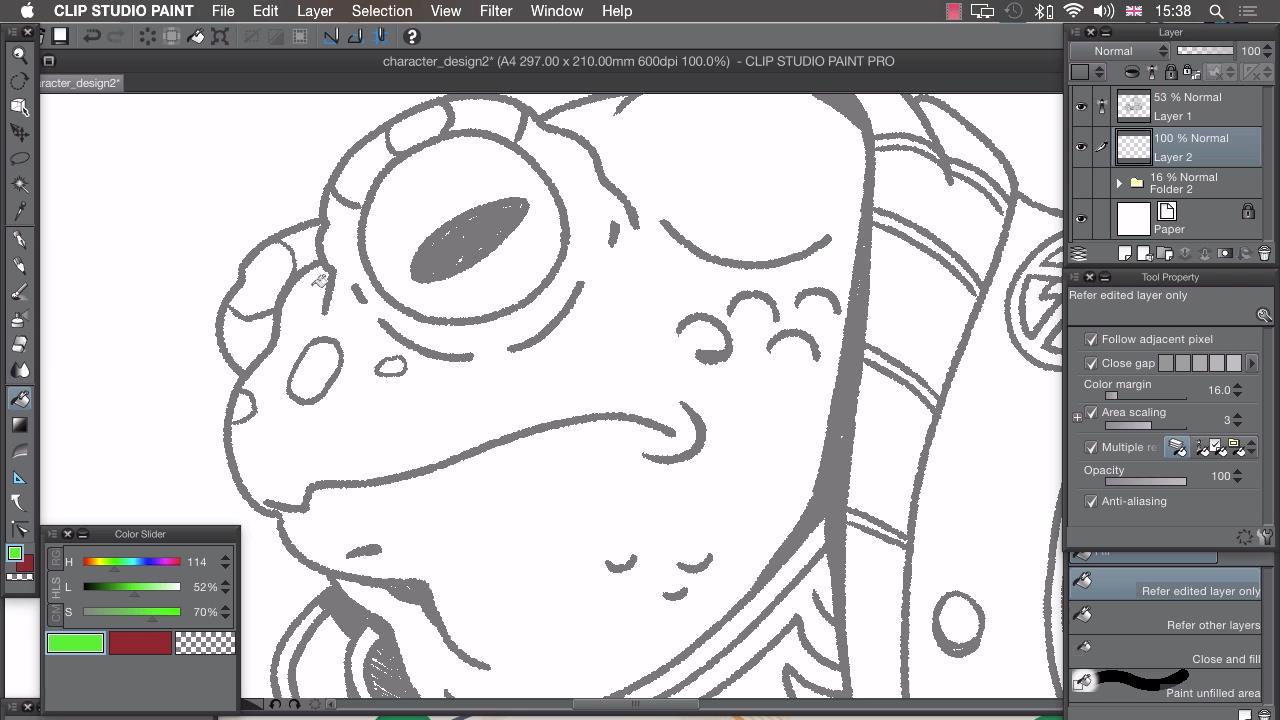The height and width of the screenshot is (720, 1280).
Task: Open the Selection menu
Action: tap(382, 11)
